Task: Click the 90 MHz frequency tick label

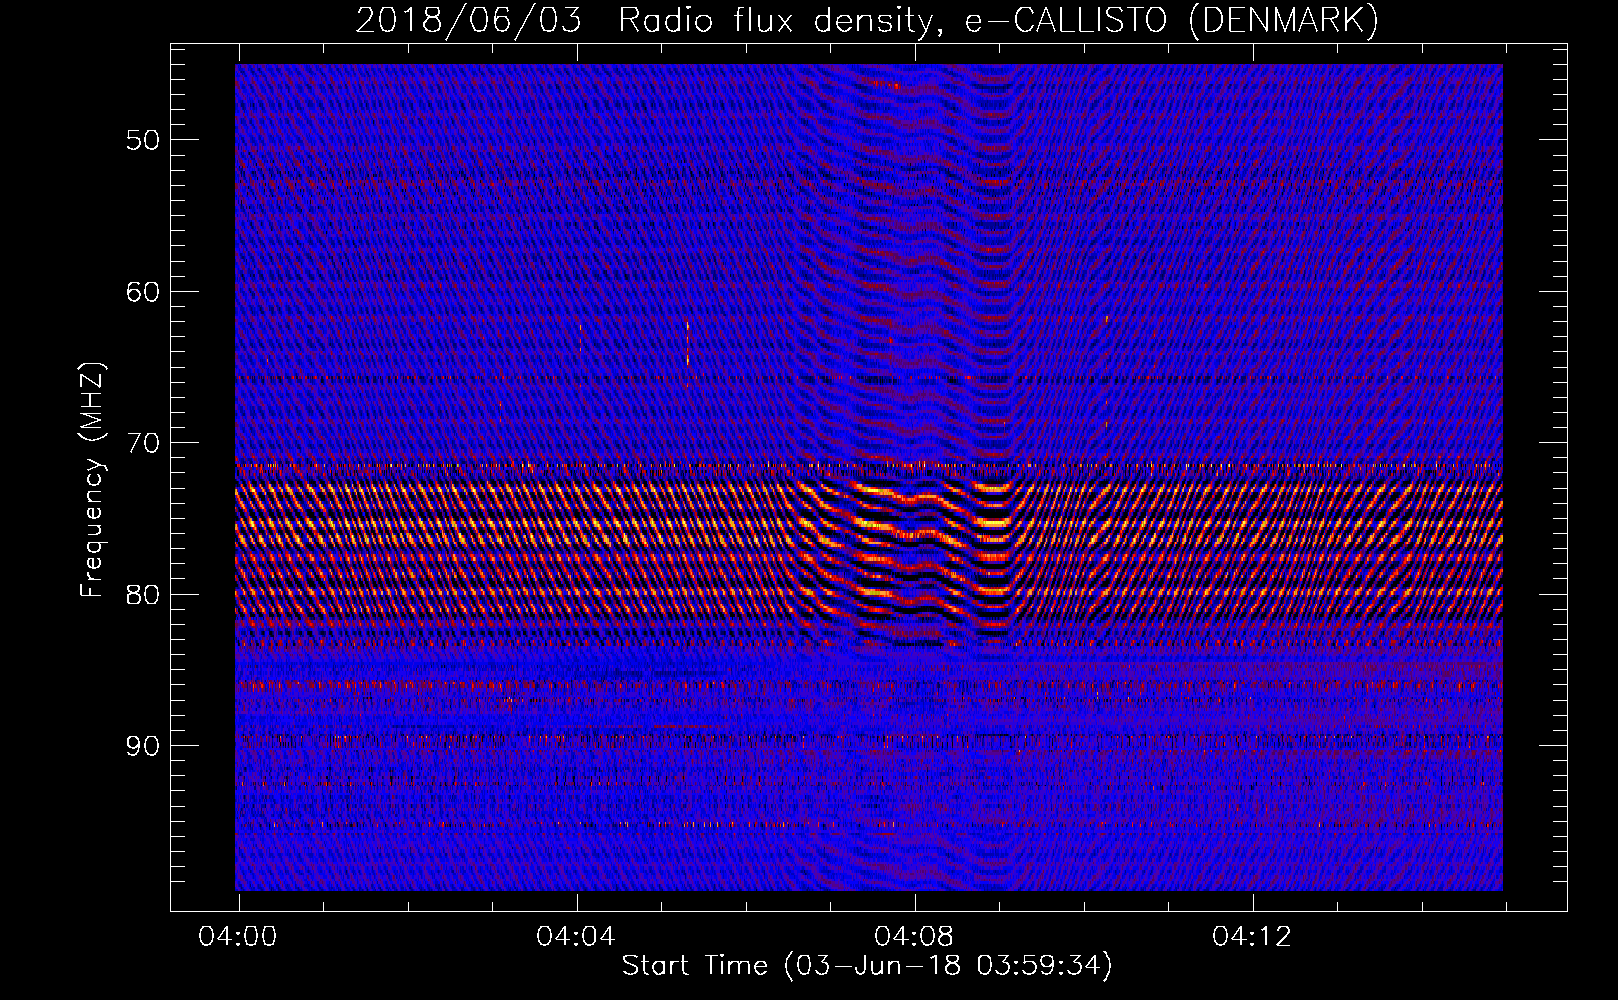Action: [142, 746]
